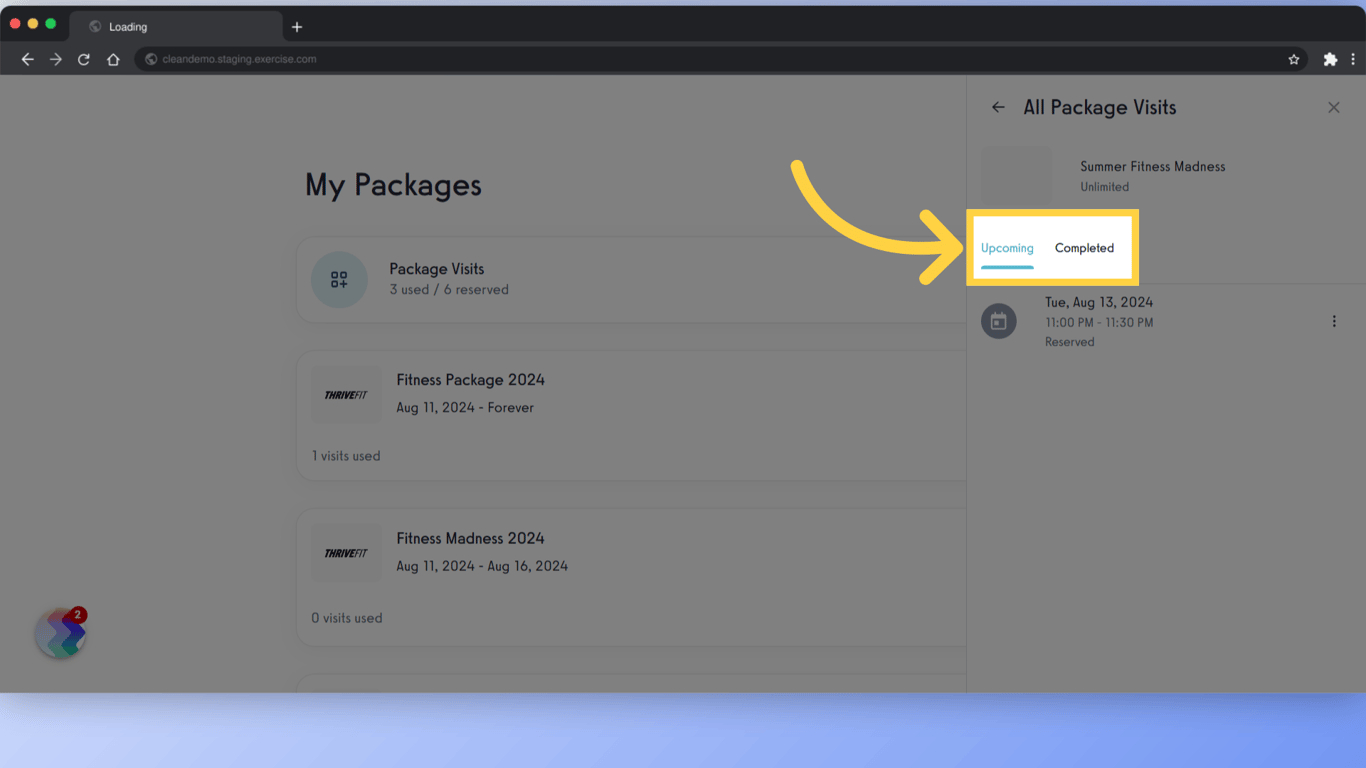
Task: Click the Summer Fitness Madness package thumbnail
Action: [x=1017, y=177]
